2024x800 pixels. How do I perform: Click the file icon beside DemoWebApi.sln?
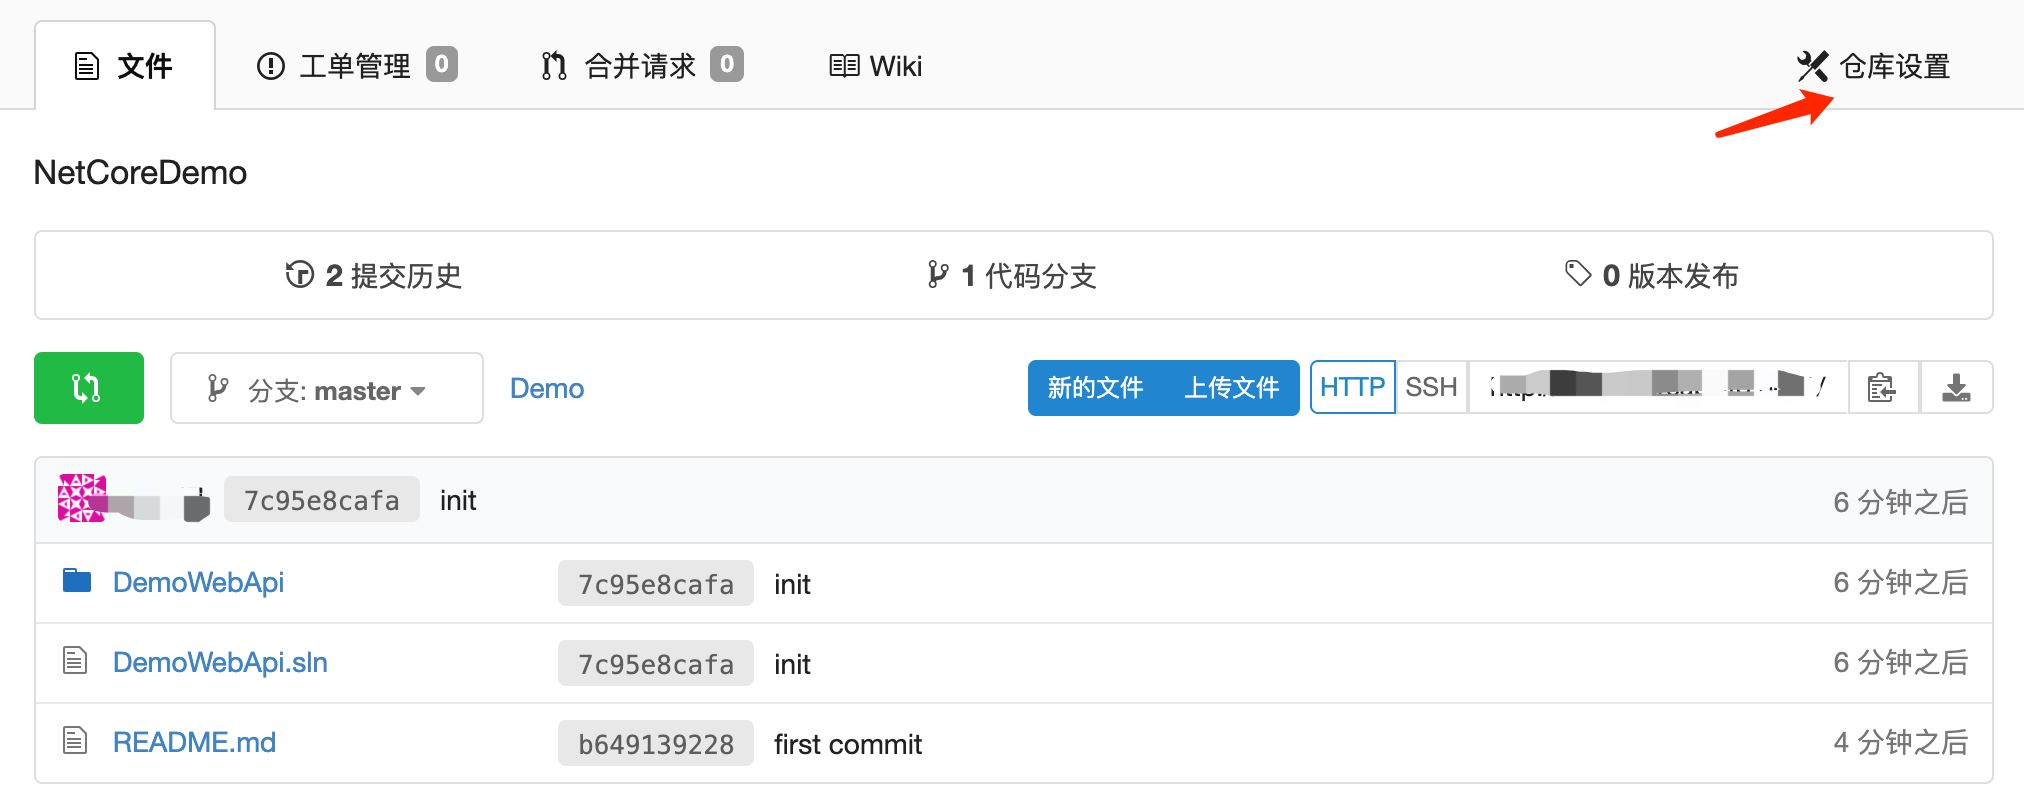(75, 661)
